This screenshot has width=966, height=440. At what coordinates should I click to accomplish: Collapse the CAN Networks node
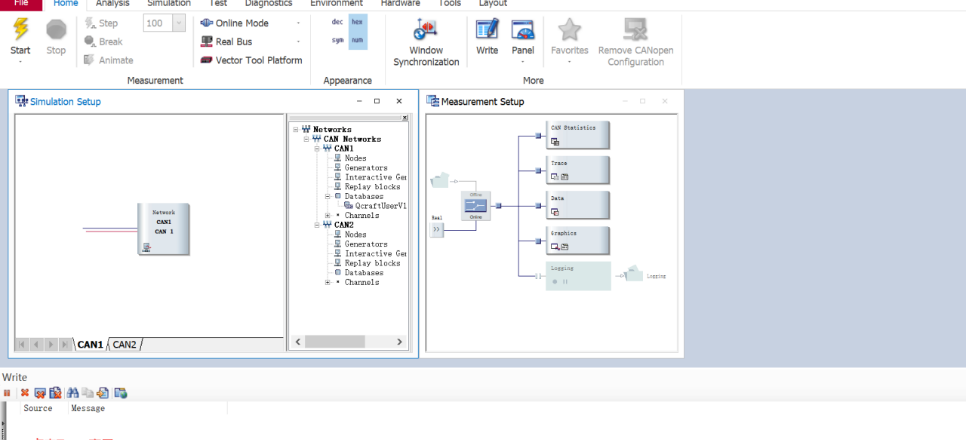[306, 139]
